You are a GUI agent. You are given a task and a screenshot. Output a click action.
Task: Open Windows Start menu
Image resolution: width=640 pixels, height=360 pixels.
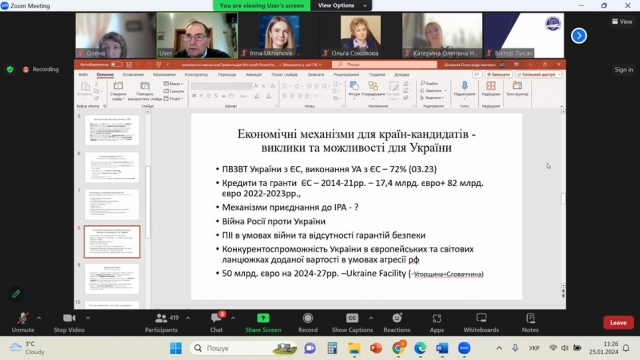[x=176, y=348]
